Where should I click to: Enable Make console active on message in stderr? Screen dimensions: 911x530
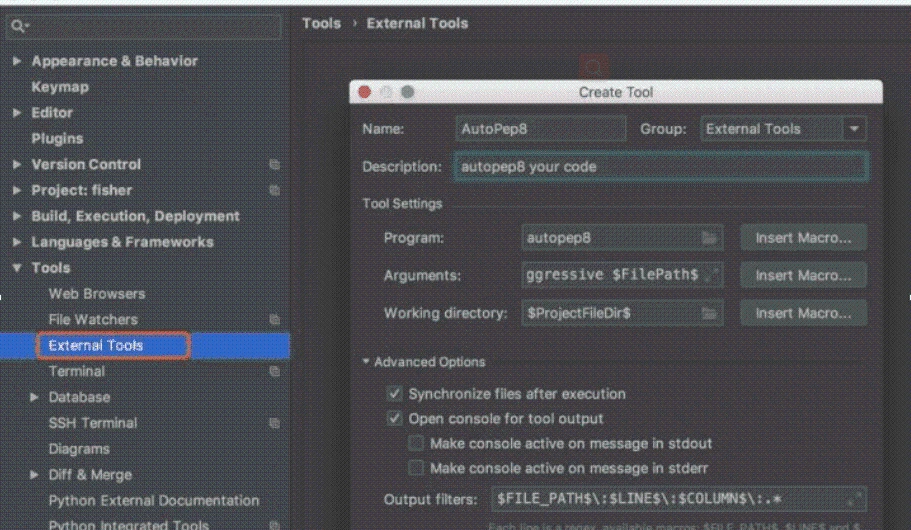click(x=416, y=468)
